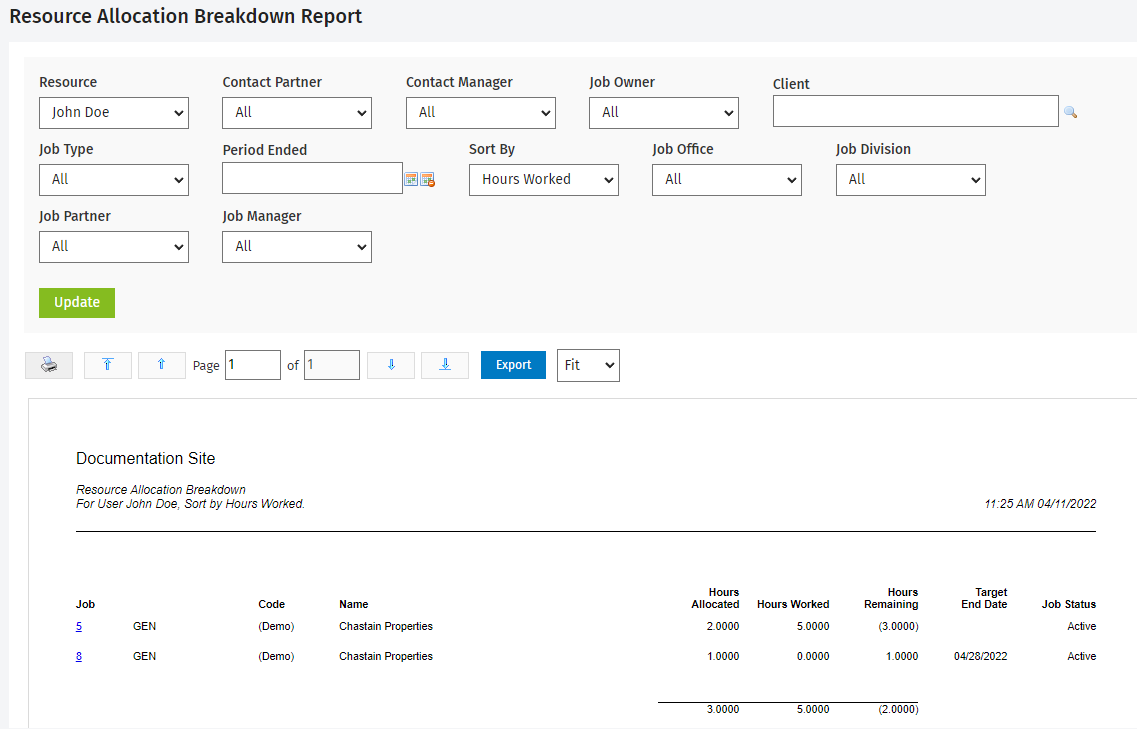This screenshot has width=1137, height=729.
Task: Click Hours Allocated value 2.0000
Action: coord(723,626)
